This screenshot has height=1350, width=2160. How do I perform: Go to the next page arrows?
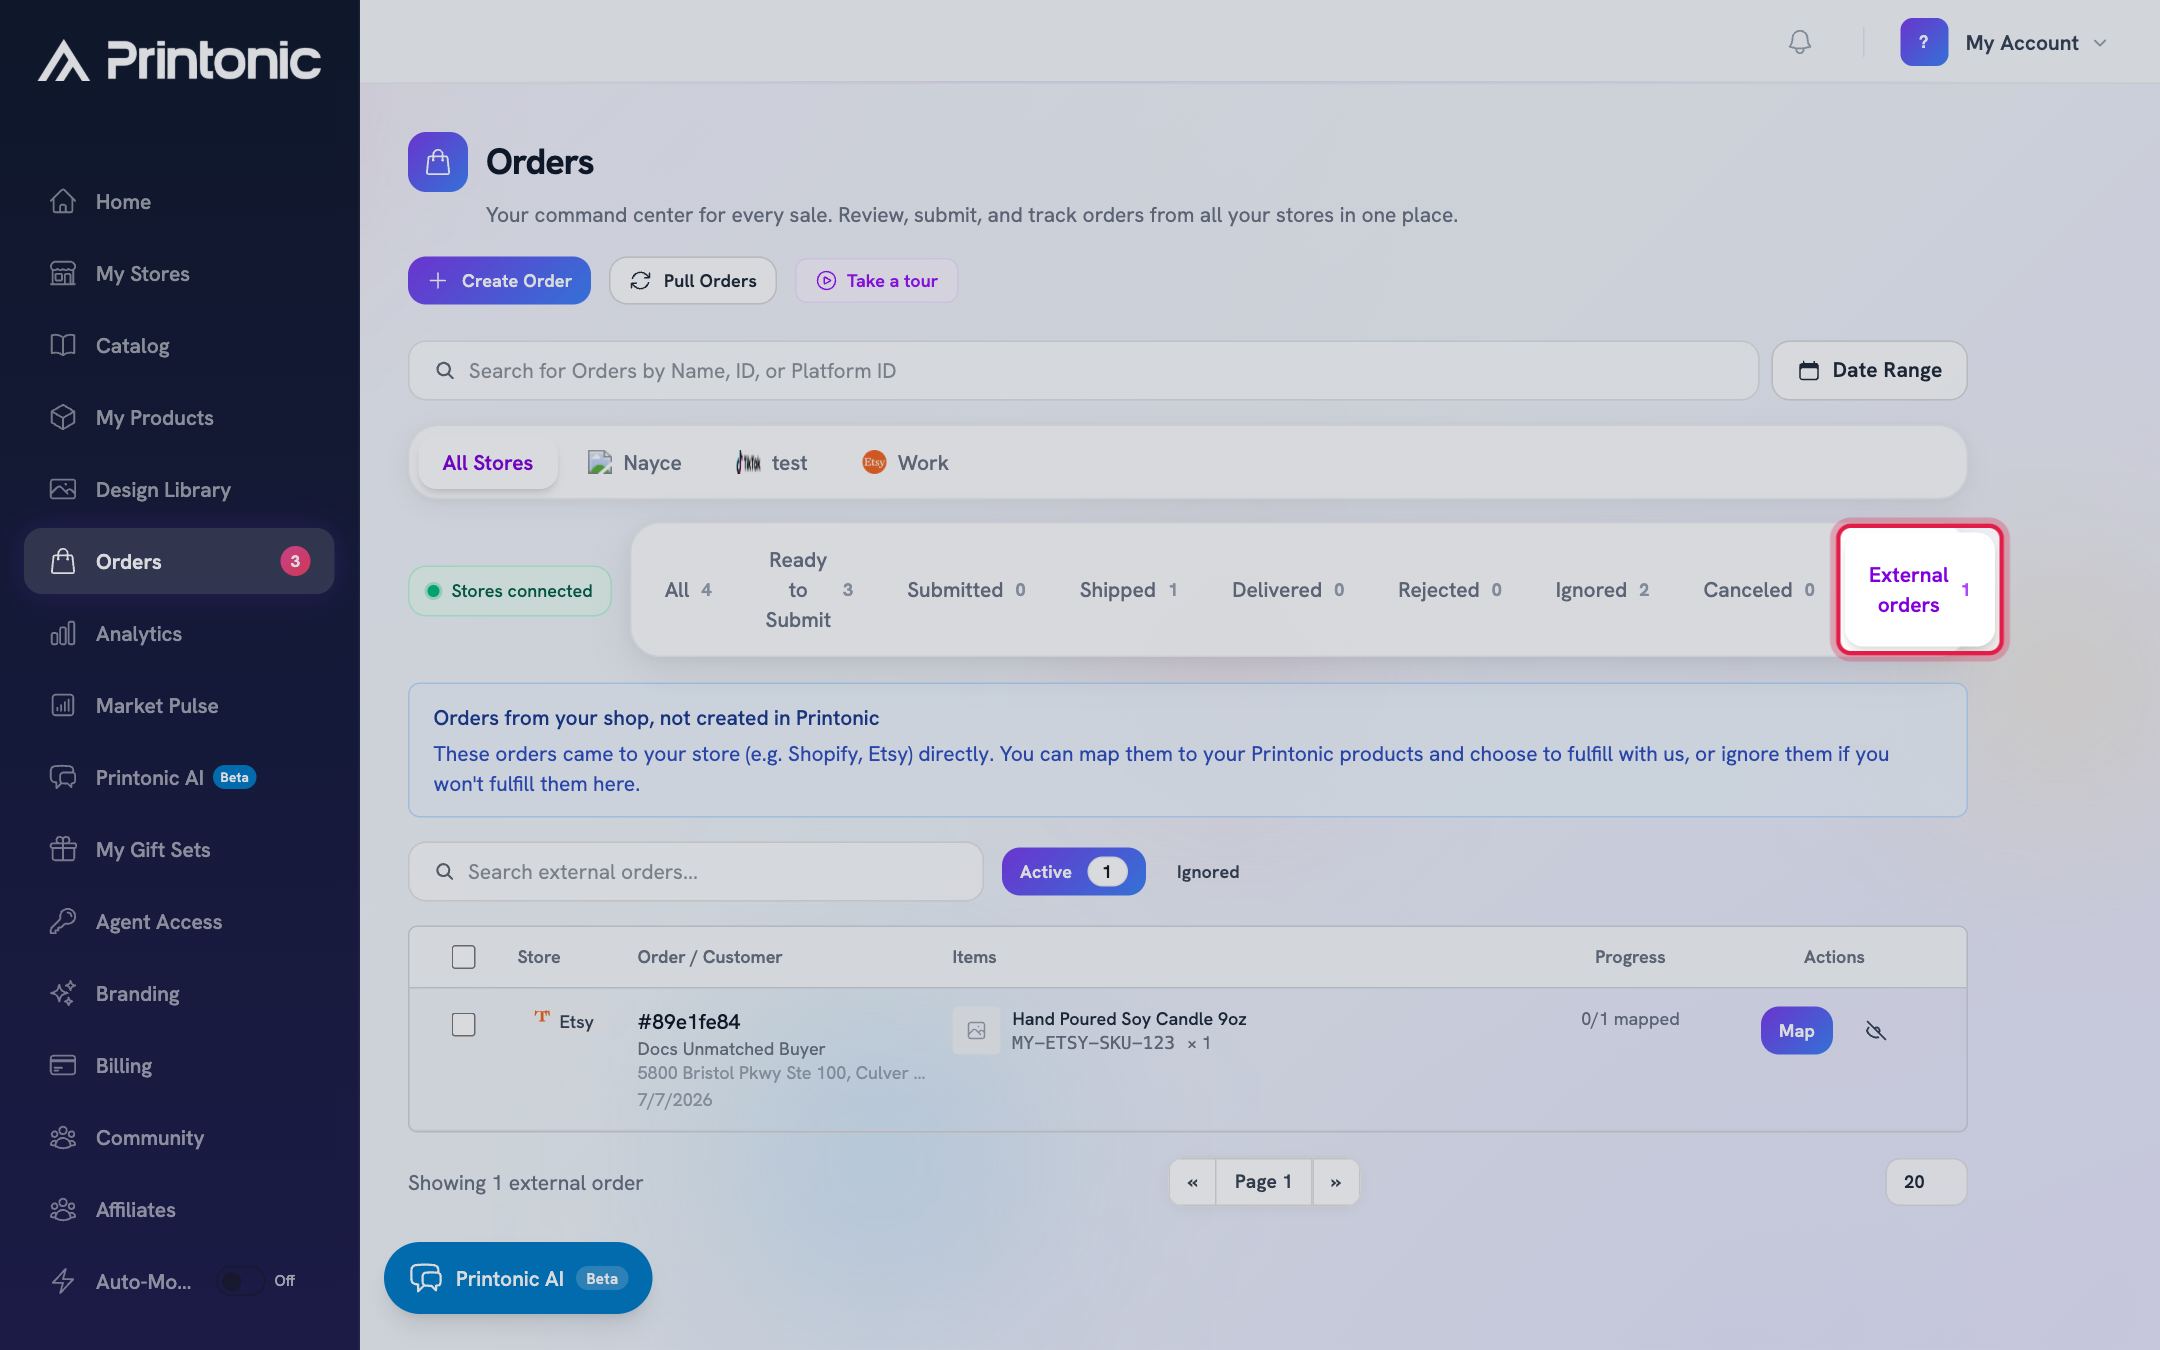click(1336, 1182)
